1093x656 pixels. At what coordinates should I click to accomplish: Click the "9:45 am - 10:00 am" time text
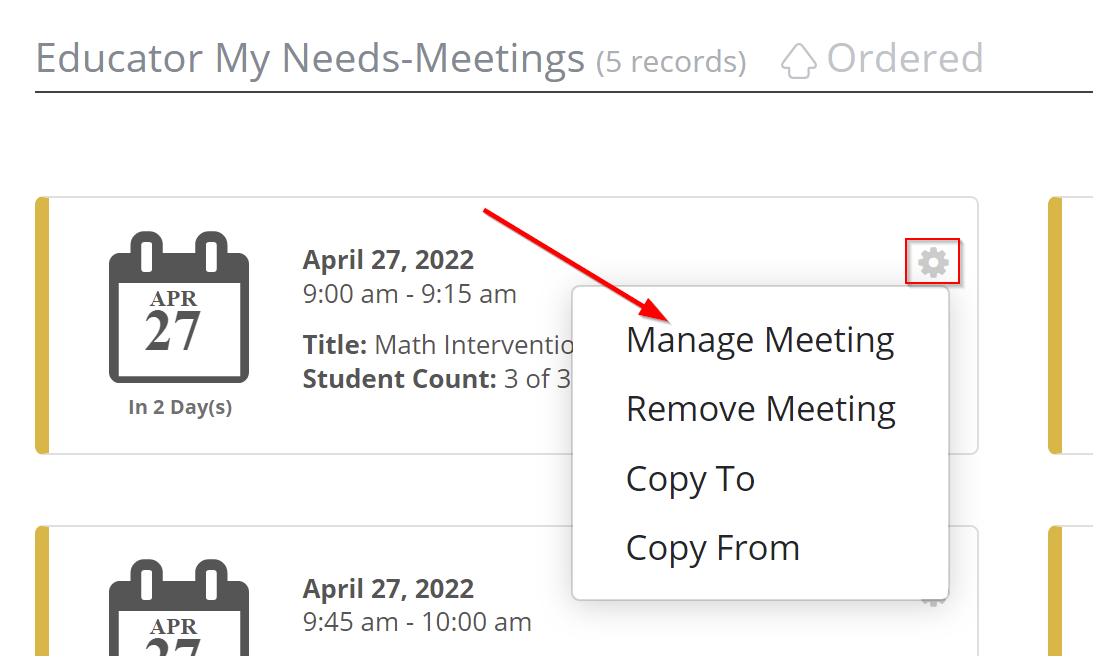point(416,622)
